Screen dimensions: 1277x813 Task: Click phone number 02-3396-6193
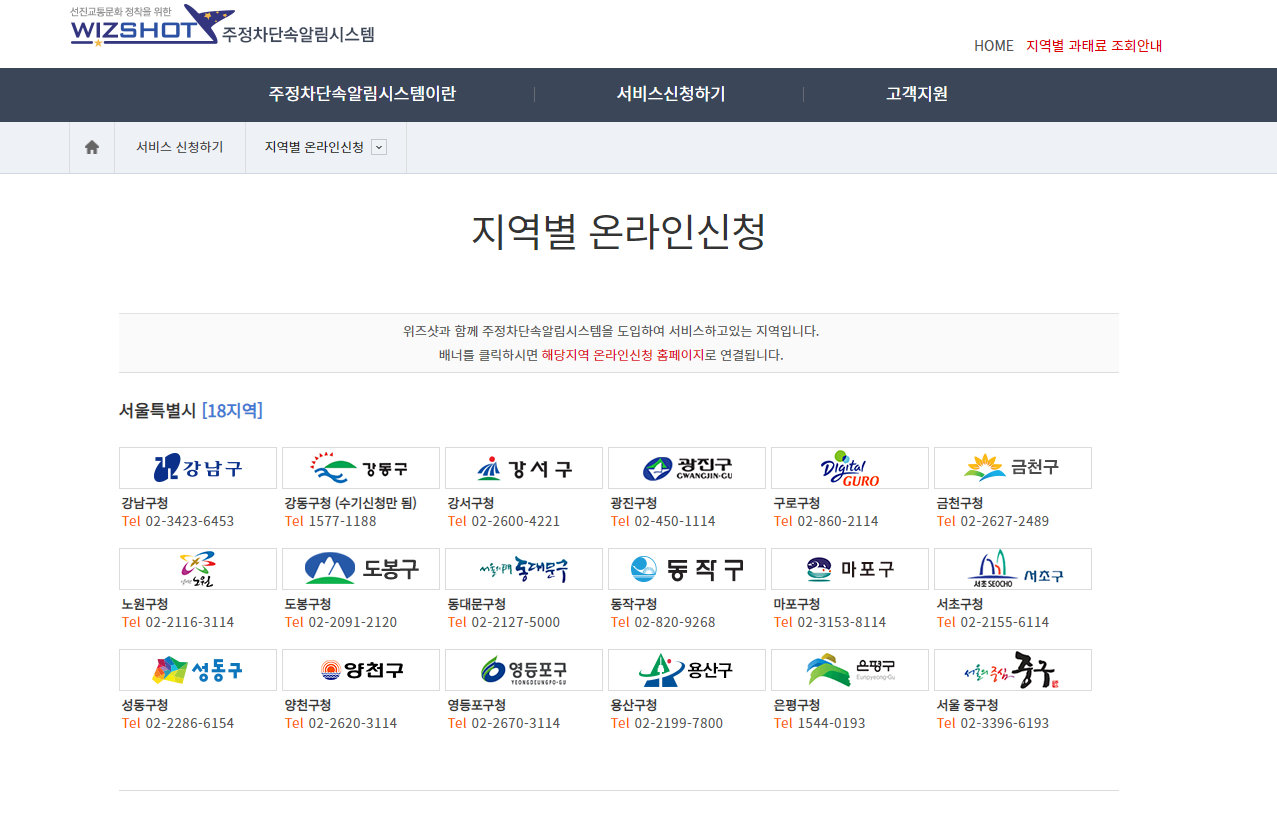(x=1005, y=723)
